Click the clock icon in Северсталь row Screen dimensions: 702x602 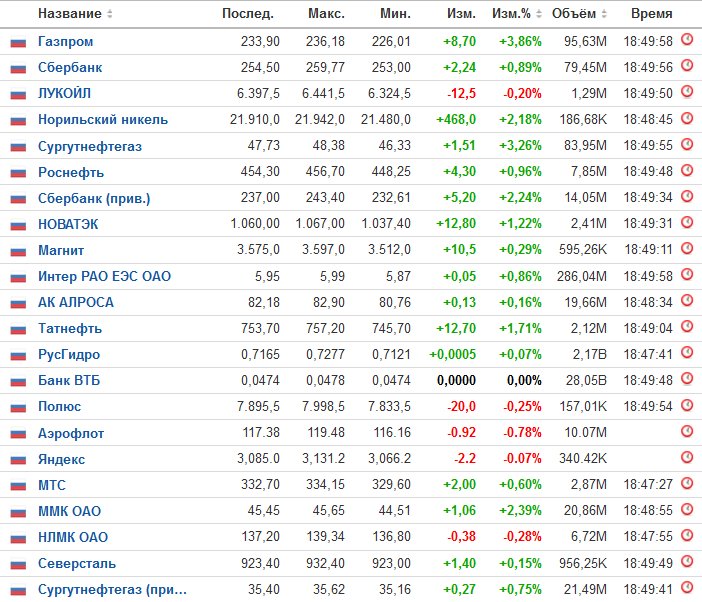click(687, 561)
